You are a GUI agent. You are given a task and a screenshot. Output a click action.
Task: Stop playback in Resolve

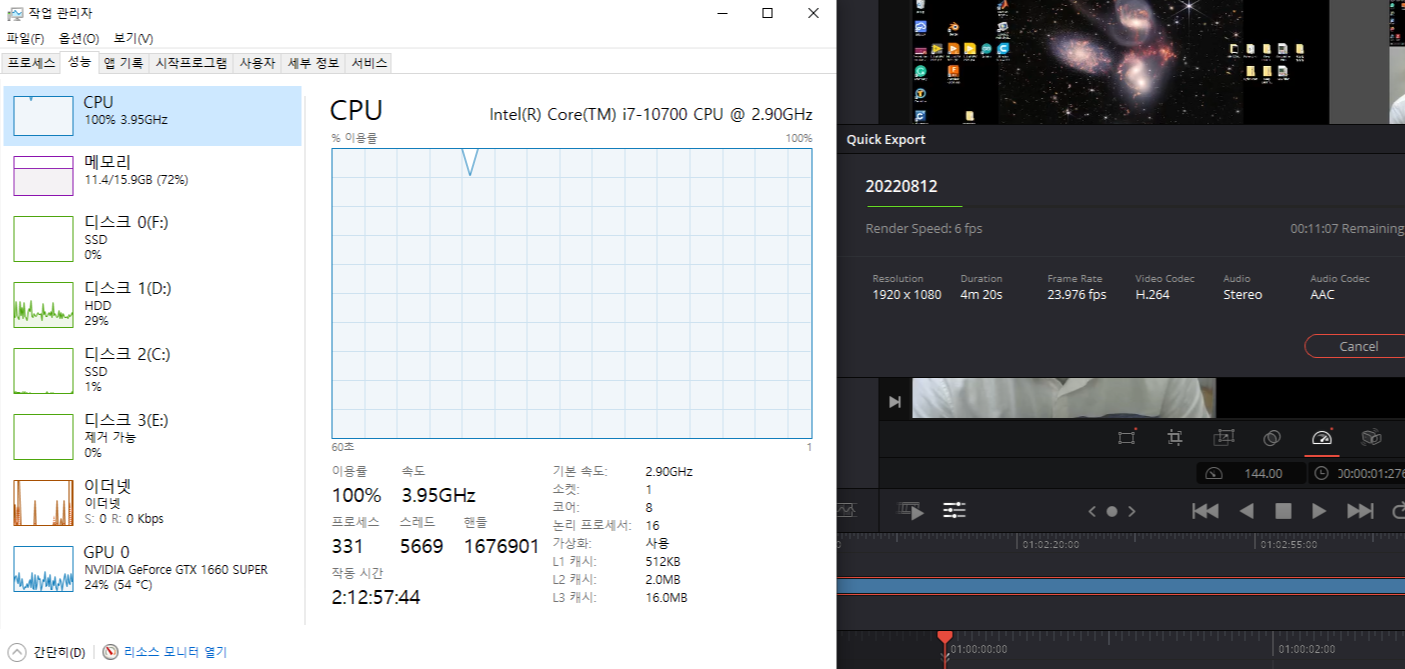(1283, 511)
